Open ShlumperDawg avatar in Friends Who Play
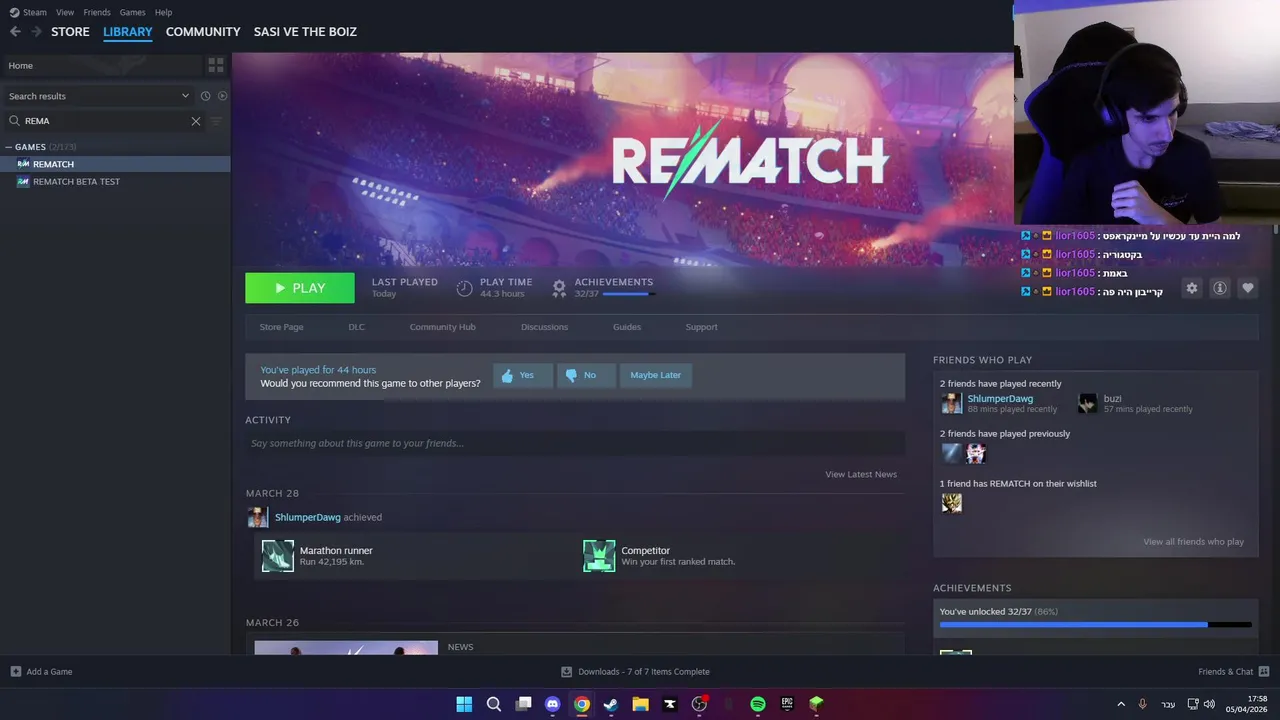This screenshot has height=720, width=1280. pos(951,403)
